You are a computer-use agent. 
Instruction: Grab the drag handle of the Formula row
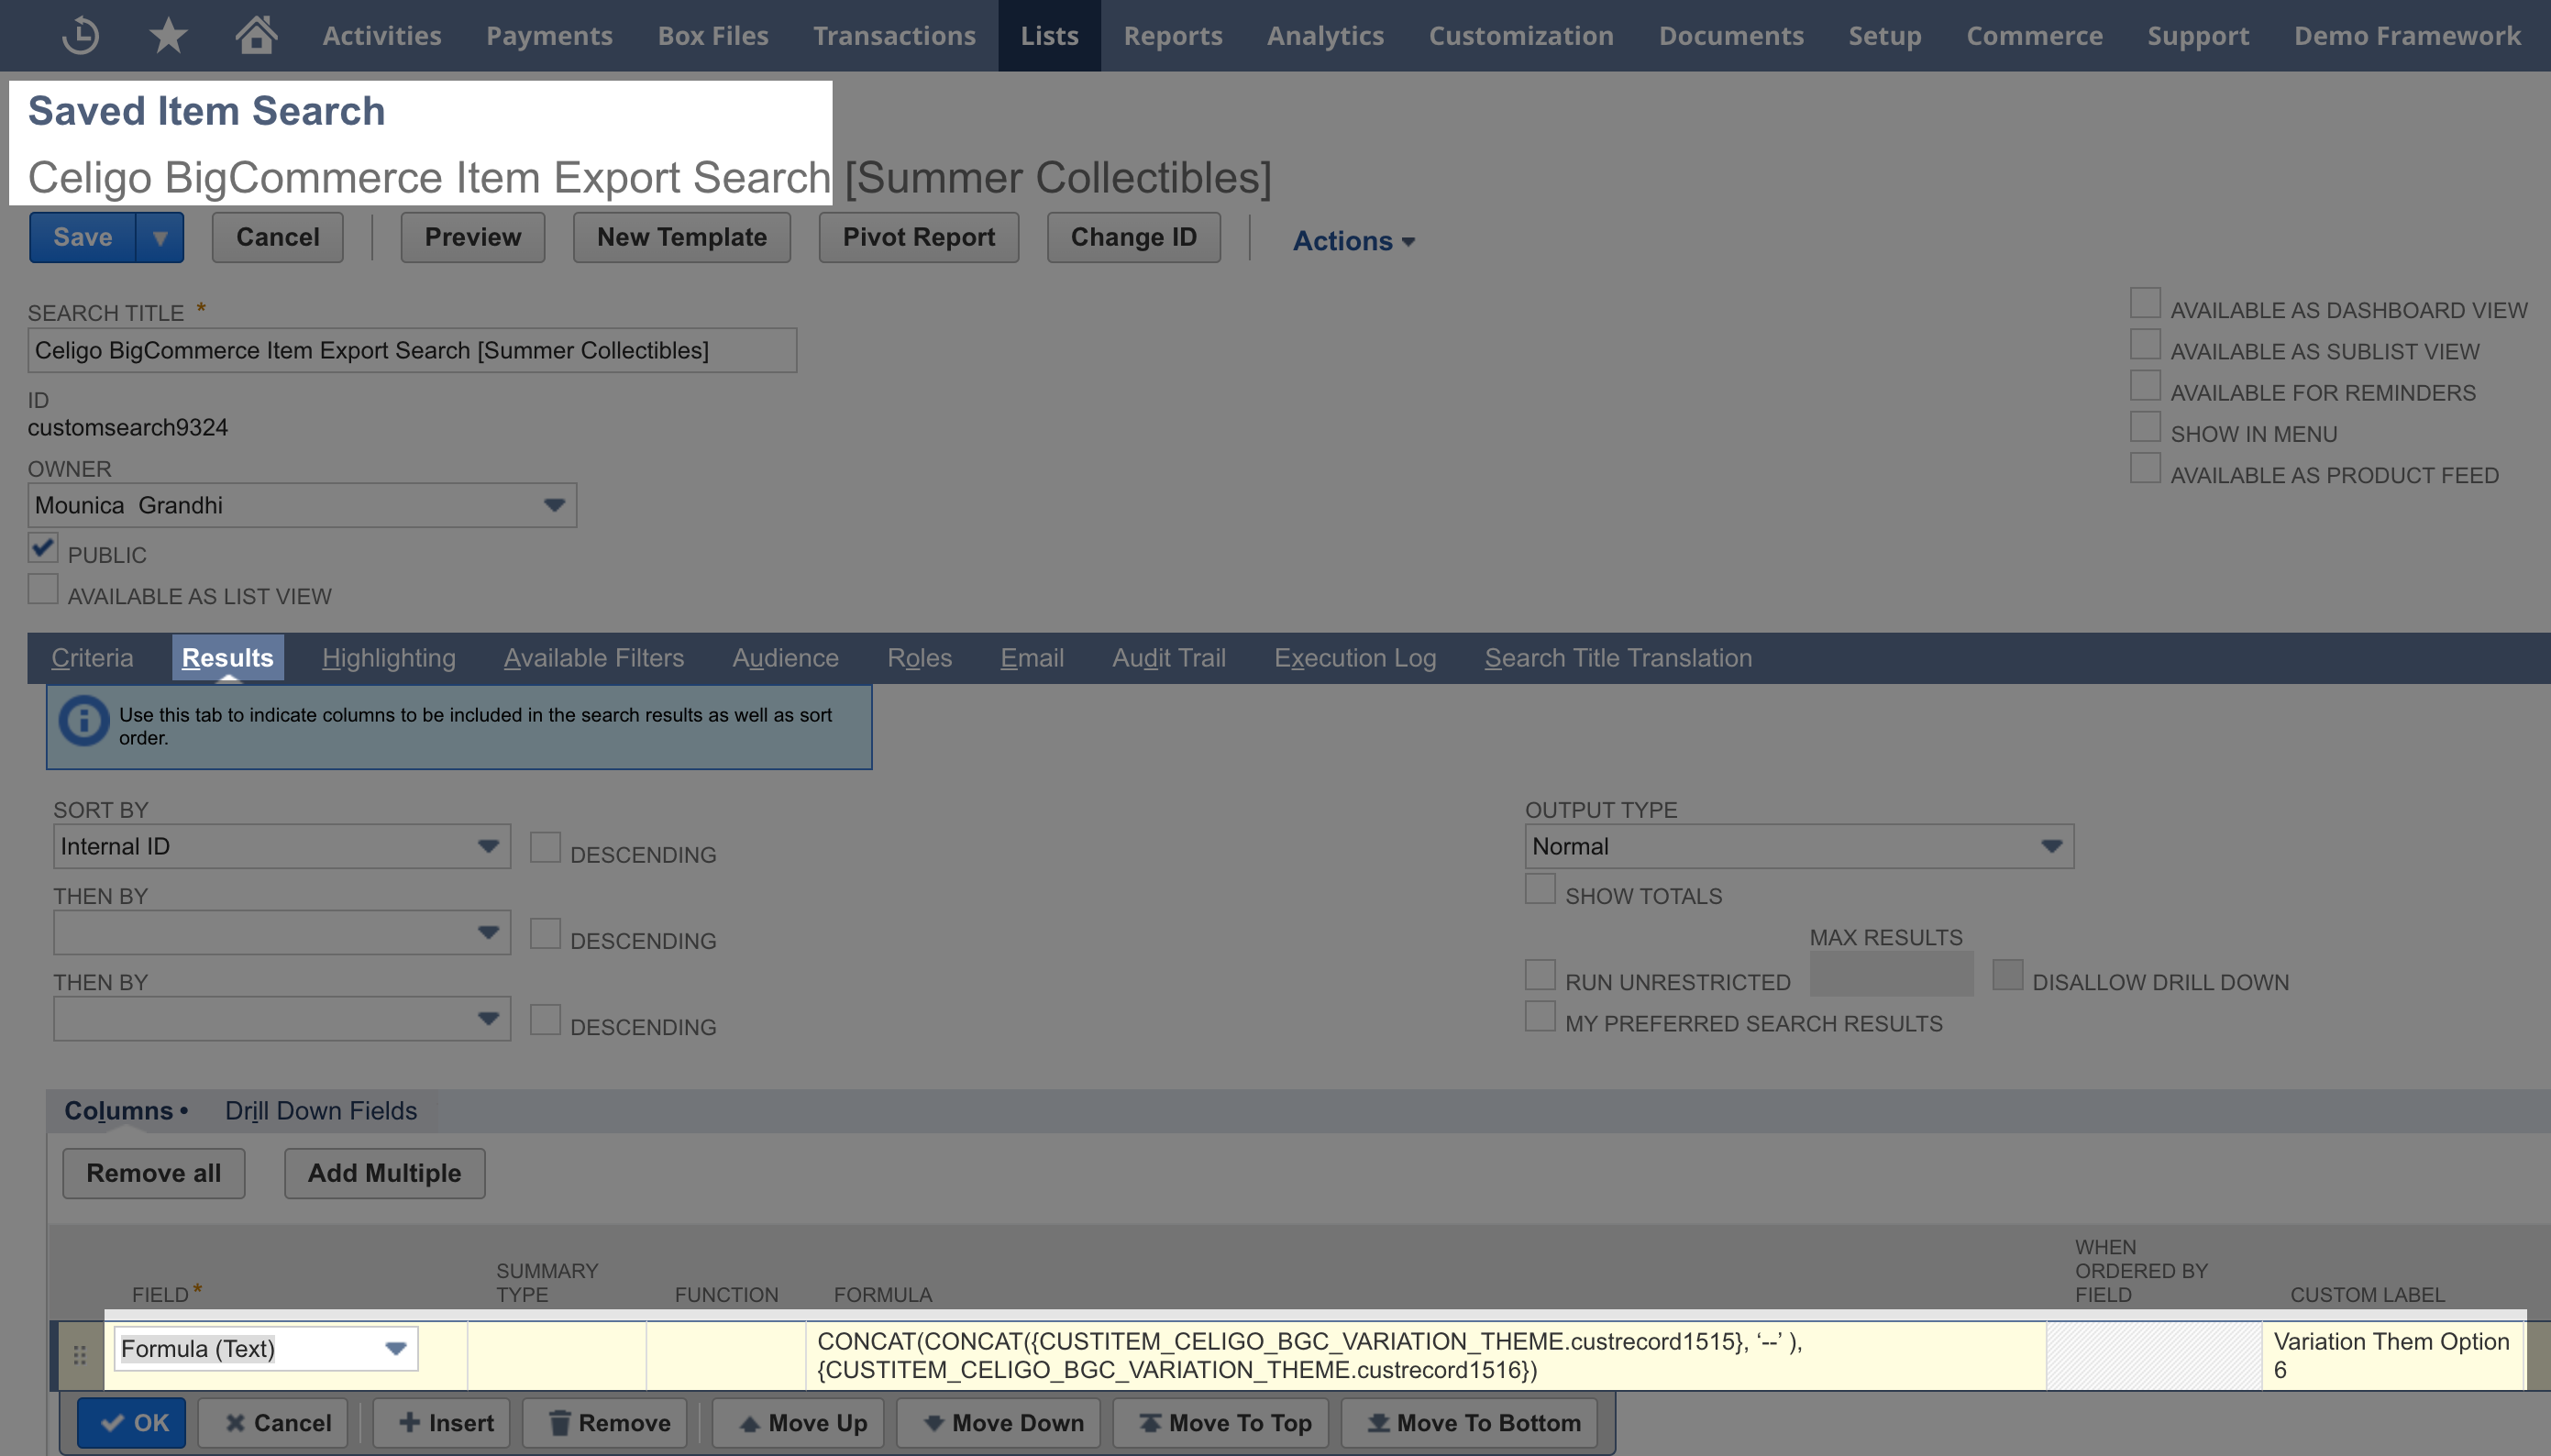[80, 1355]
